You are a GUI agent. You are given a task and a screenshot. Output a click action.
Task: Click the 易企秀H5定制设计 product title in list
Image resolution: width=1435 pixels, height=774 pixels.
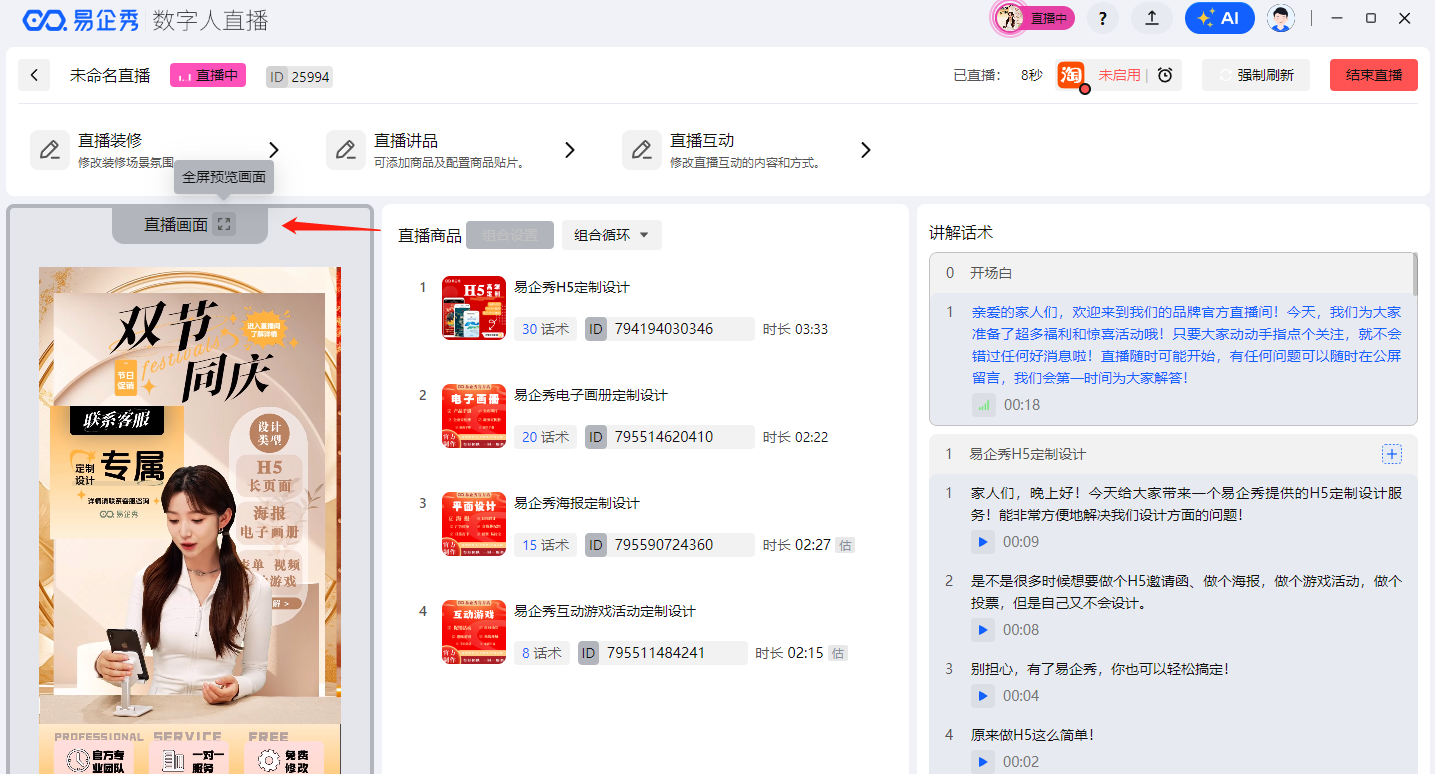(x=572, y=287)
